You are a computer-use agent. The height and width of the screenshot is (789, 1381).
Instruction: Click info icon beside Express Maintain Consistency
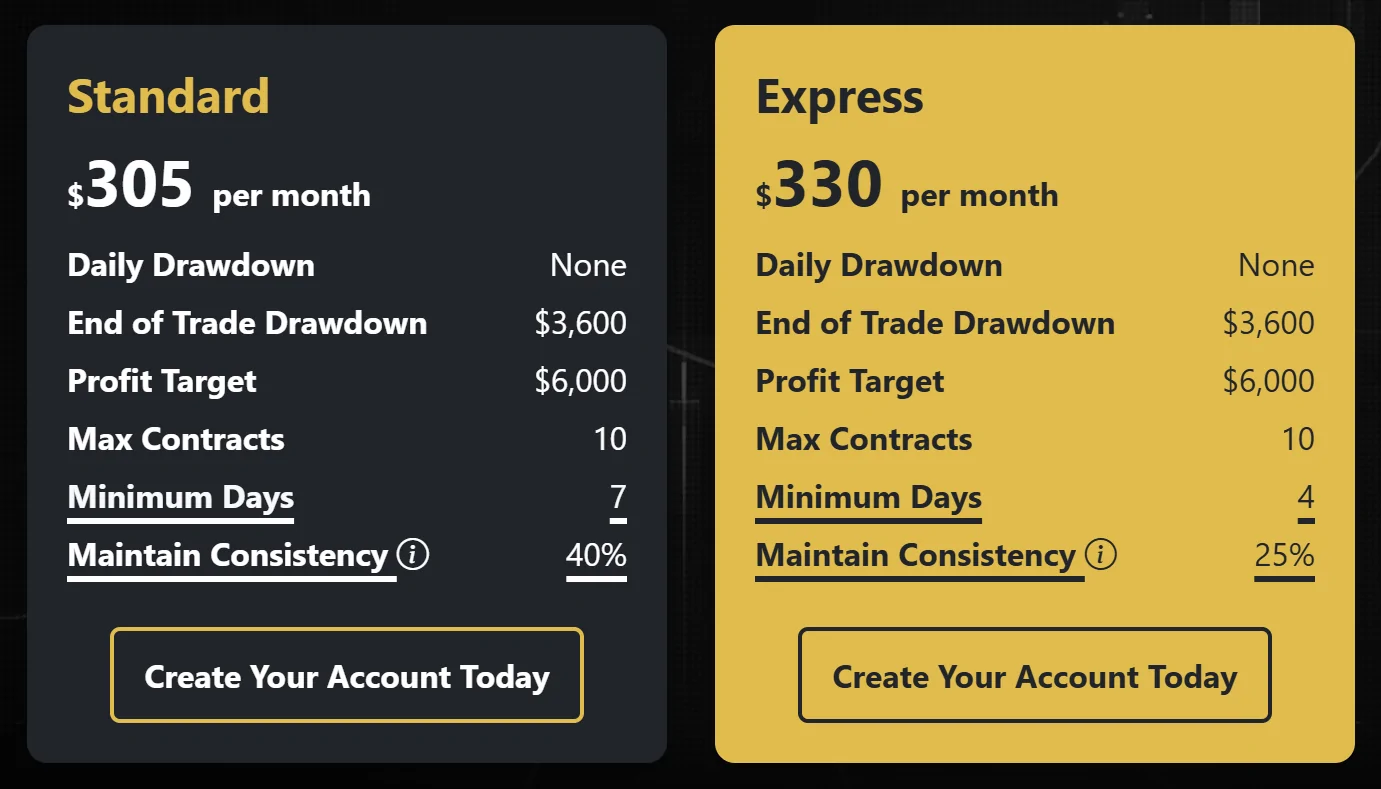(x=1101, y=554)
